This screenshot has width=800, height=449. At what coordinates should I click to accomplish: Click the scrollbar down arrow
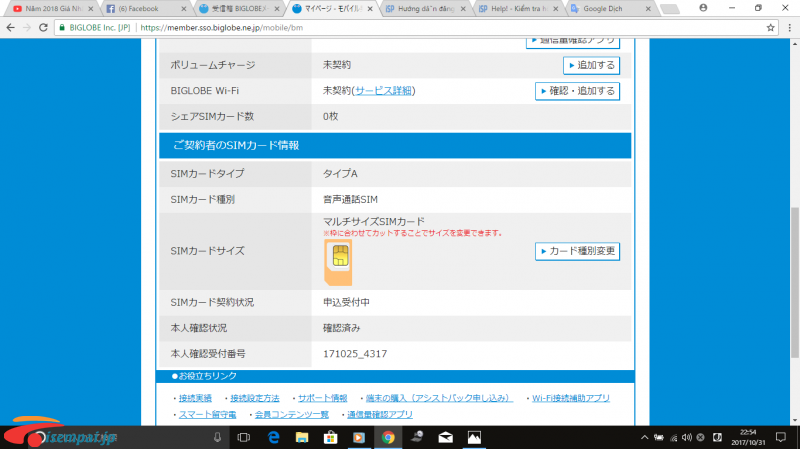[795, 421]
